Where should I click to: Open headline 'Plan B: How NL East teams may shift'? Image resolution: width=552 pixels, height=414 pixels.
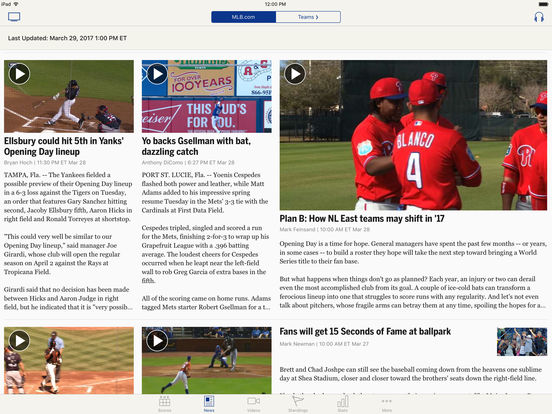click(362, 219)
